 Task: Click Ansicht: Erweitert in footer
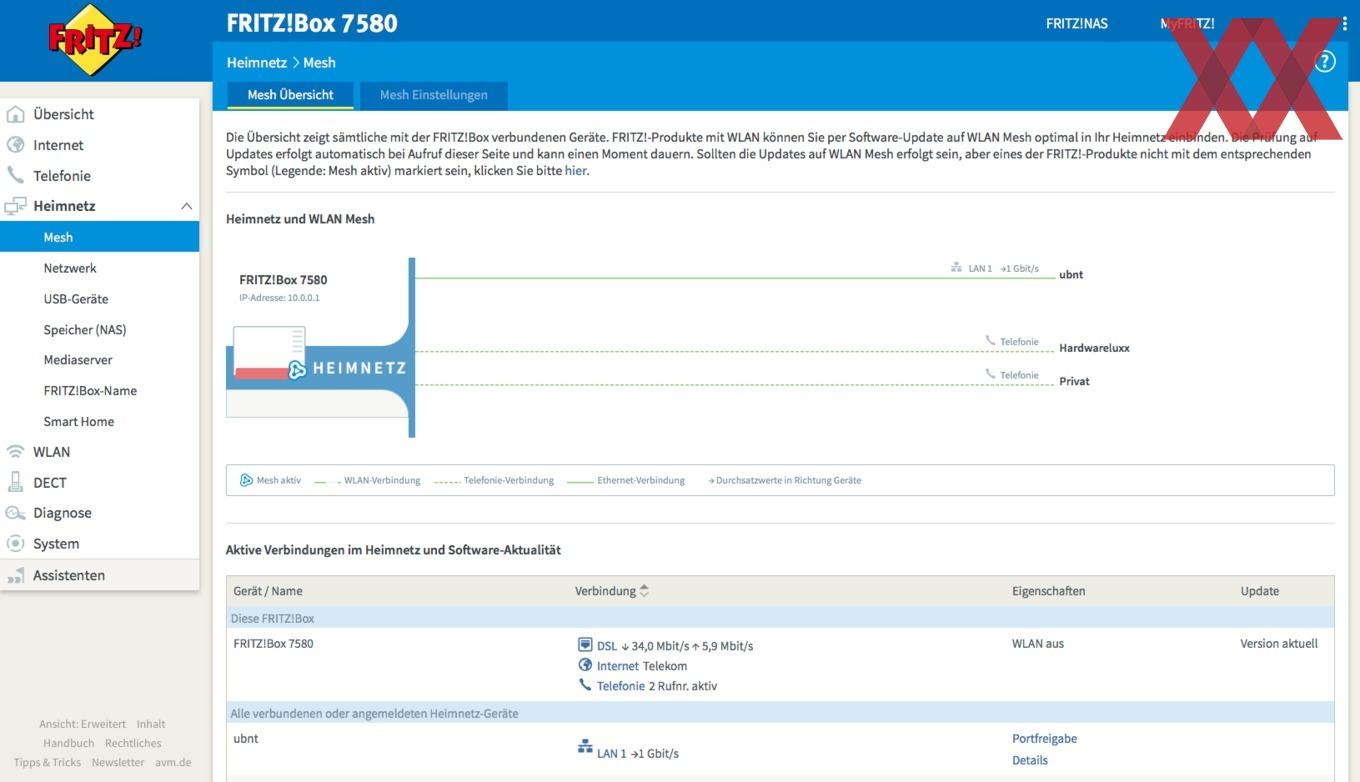(82, 724)
